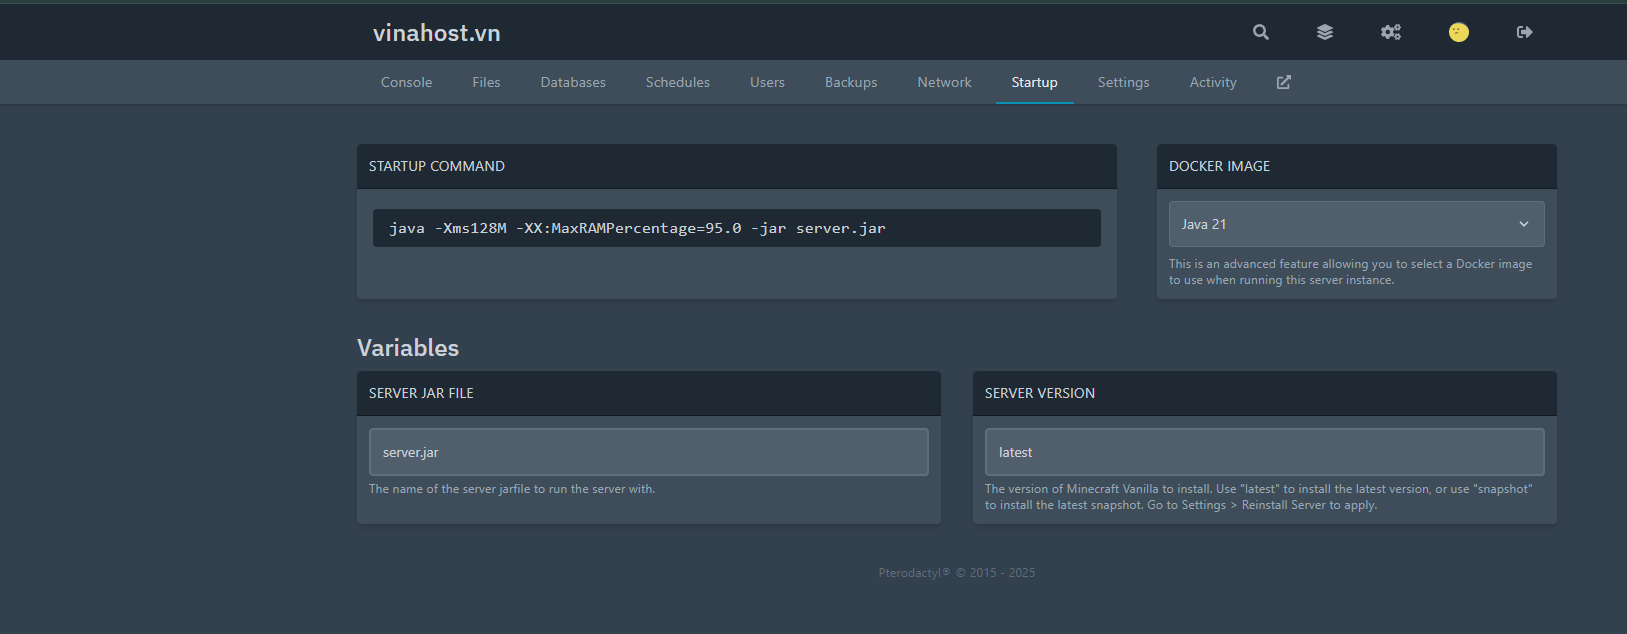This screenshot has height=634, width=1627.
Task: Click the Server Jar File input field
Action: 648,452
